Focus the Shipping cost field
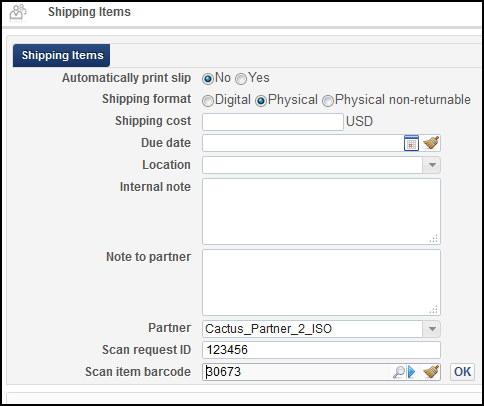This screenshot has width=484, height=406. click(x=273, y=122)
